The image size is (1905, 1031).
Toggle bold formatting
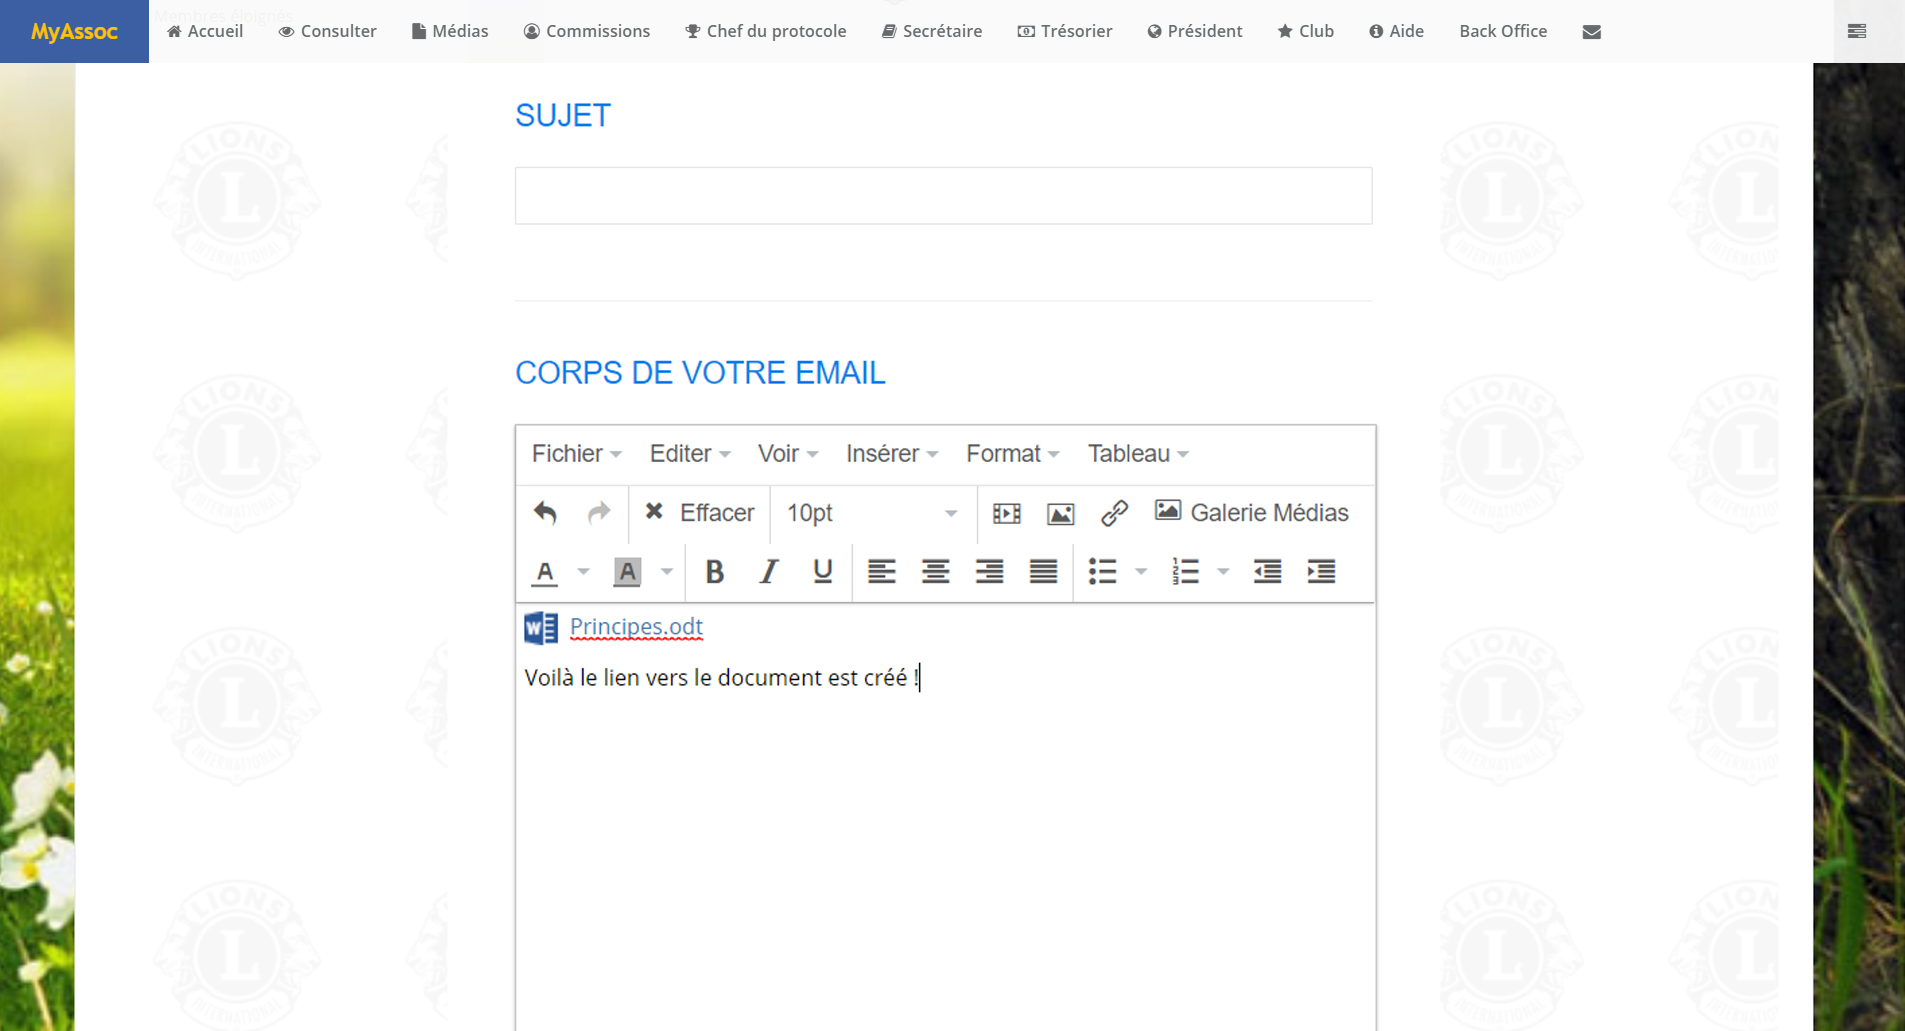(x=714, y=571)
